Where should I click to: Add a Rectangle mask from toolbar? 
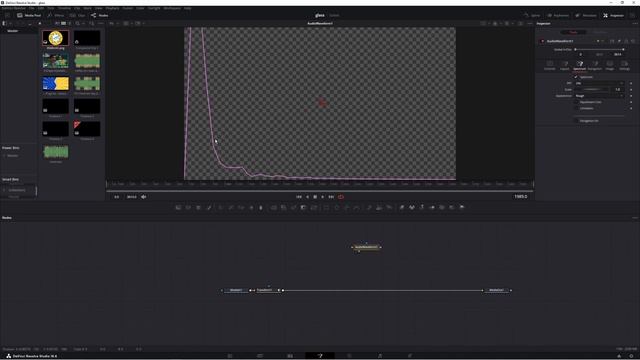tap(326, 207)
